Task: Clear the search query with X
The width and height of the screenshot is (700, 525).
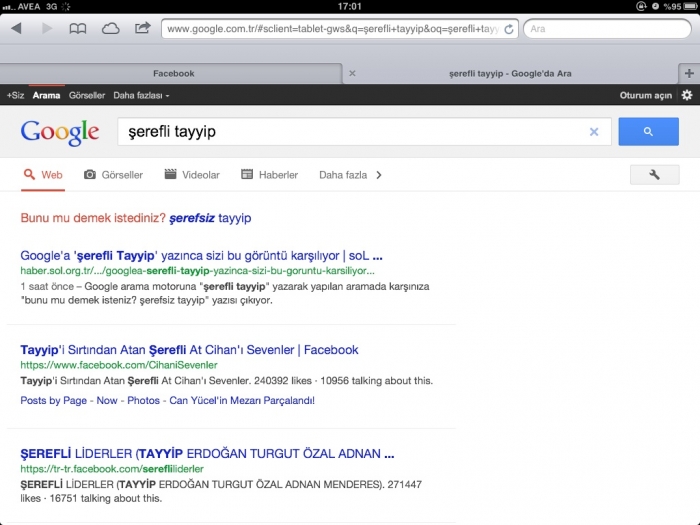Action: tap(594, 132)
